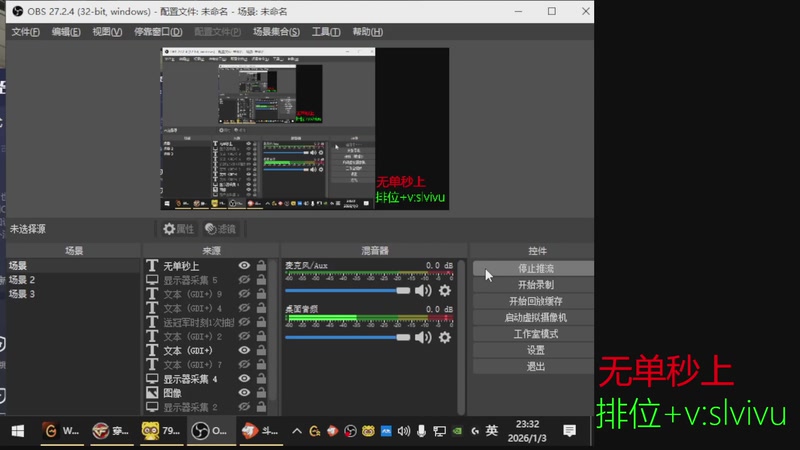
Task: Show the 文本 (GDI+) 7 source
Action: pos(244,364)
